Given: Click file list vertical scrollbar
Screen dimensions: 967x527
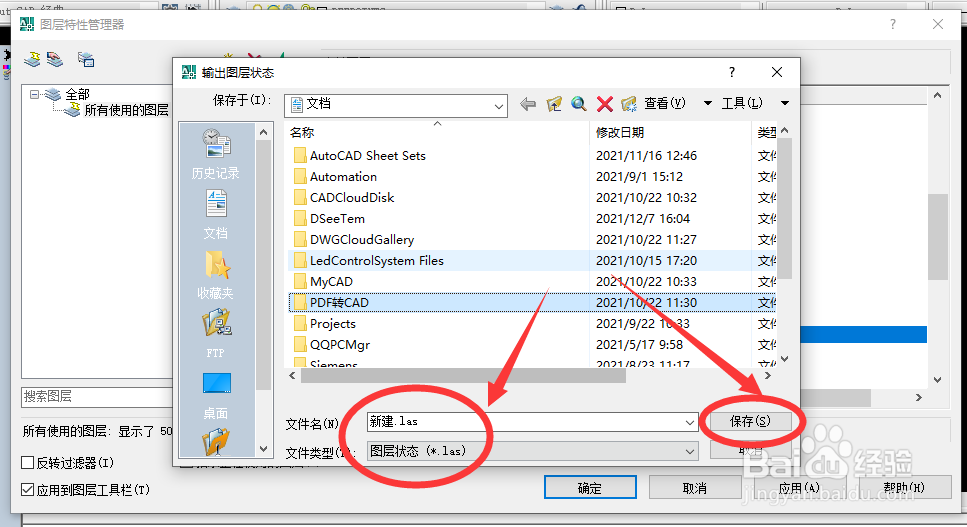Looking at the screenshot, I should pyautogui.click(x=784, y=207).
